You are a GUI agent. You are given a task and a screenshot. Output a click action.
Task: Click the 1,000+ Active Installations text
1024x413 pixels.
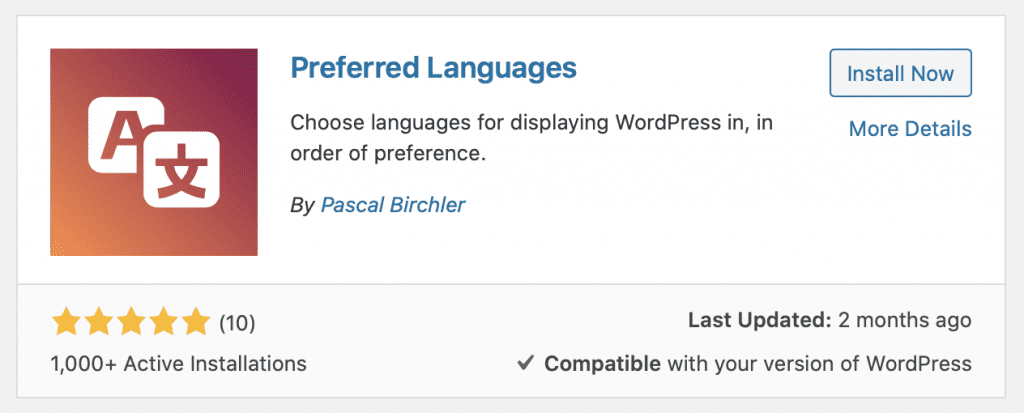pos(178,363)
